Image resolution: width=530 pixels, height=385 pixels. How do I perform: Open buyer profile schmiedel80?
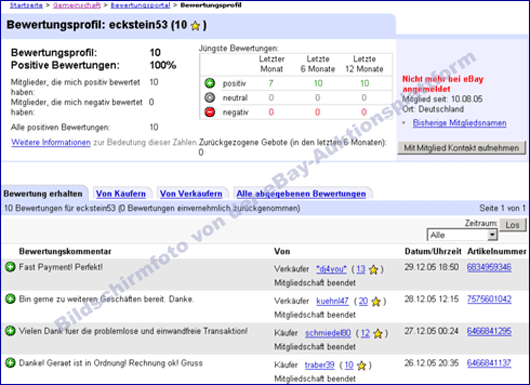tap(328, 333)
